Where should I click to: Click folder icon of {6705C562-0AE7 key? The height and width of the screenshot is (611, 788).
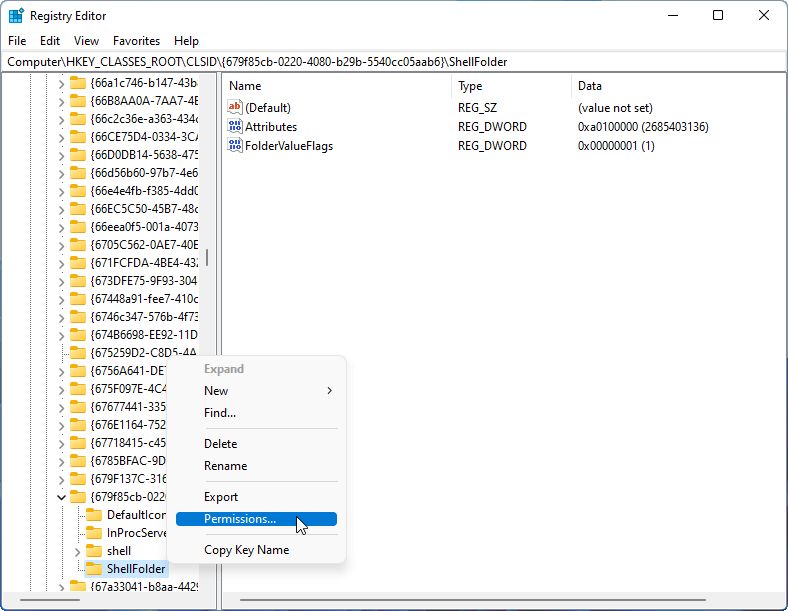(x=77, y=245)
